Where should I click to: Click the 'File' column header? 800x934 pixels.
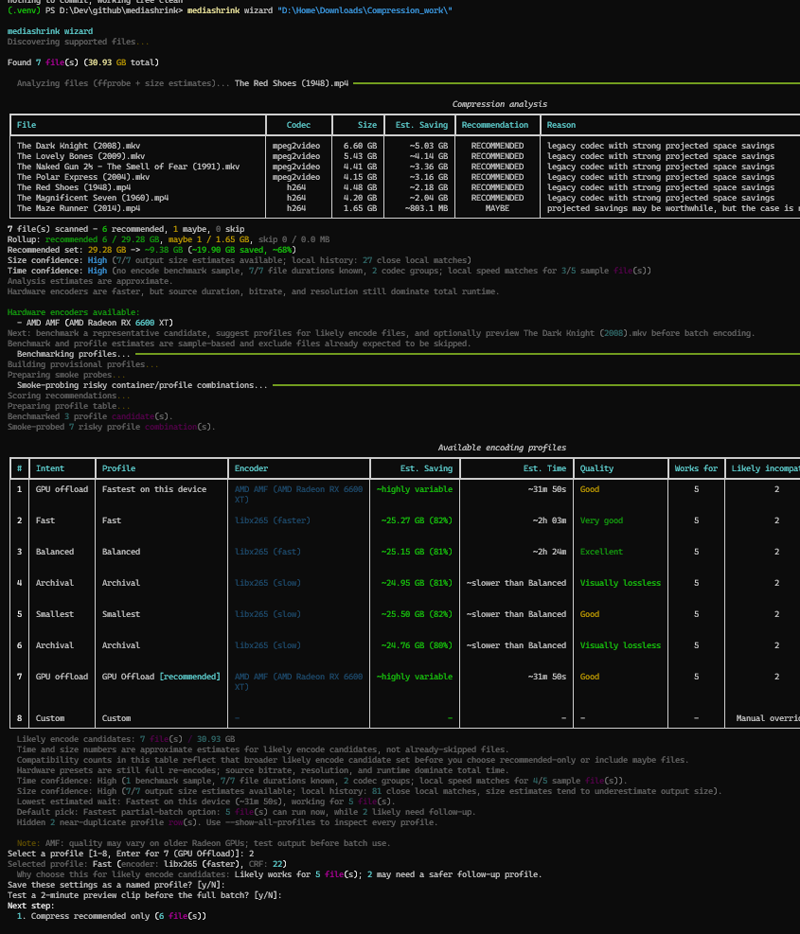click(x=26, y=125)
